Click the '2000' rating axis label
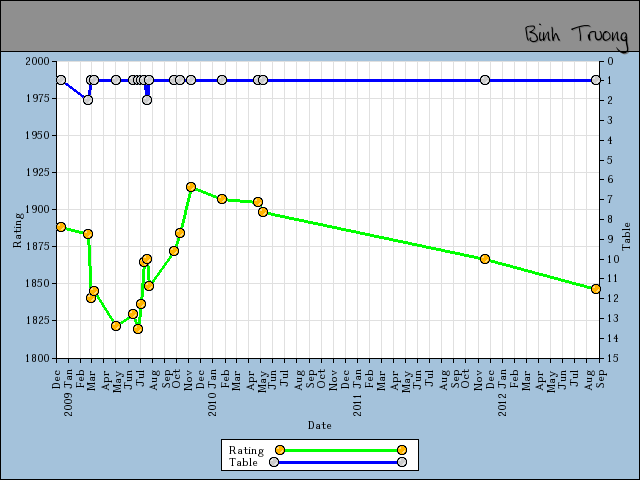Screen dimensions: 640x480 [x=37, y=62]
